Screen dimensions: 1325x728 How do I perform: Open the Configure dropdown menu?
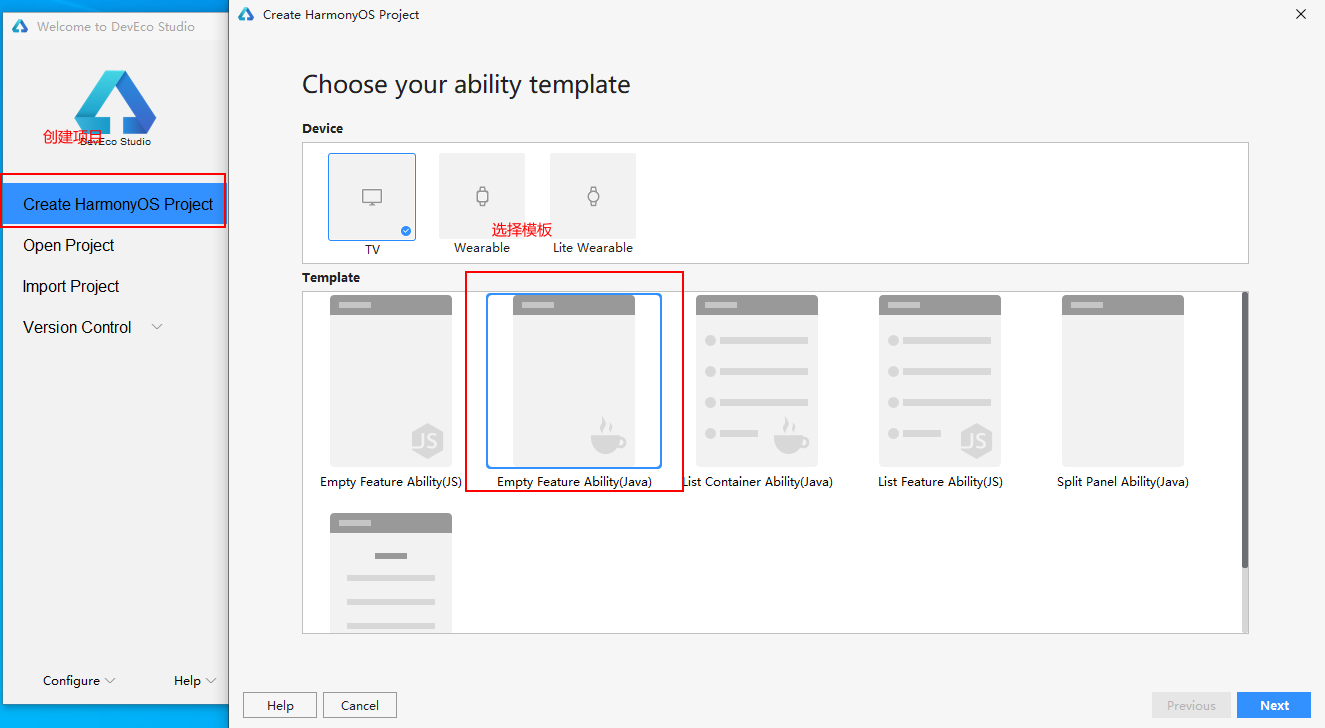pyautogui.click(x=79, y=681)
